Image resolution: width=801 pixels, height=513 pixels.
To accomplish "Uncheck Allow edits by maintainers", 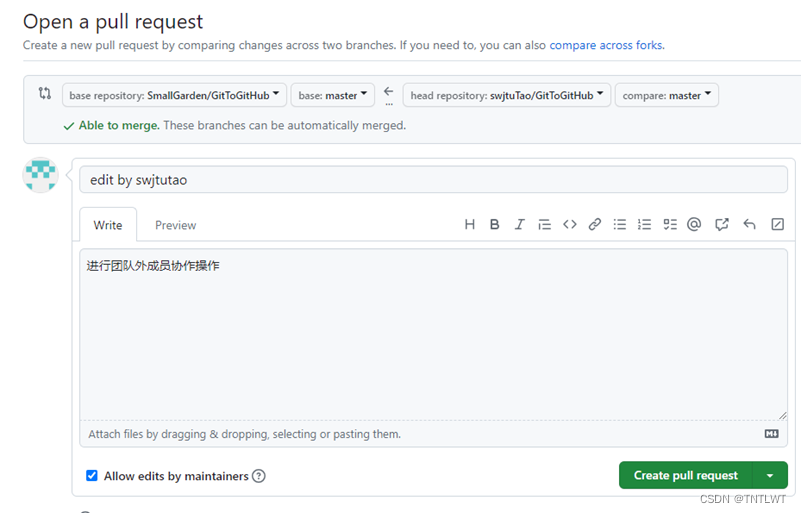I will click(92, 476).
